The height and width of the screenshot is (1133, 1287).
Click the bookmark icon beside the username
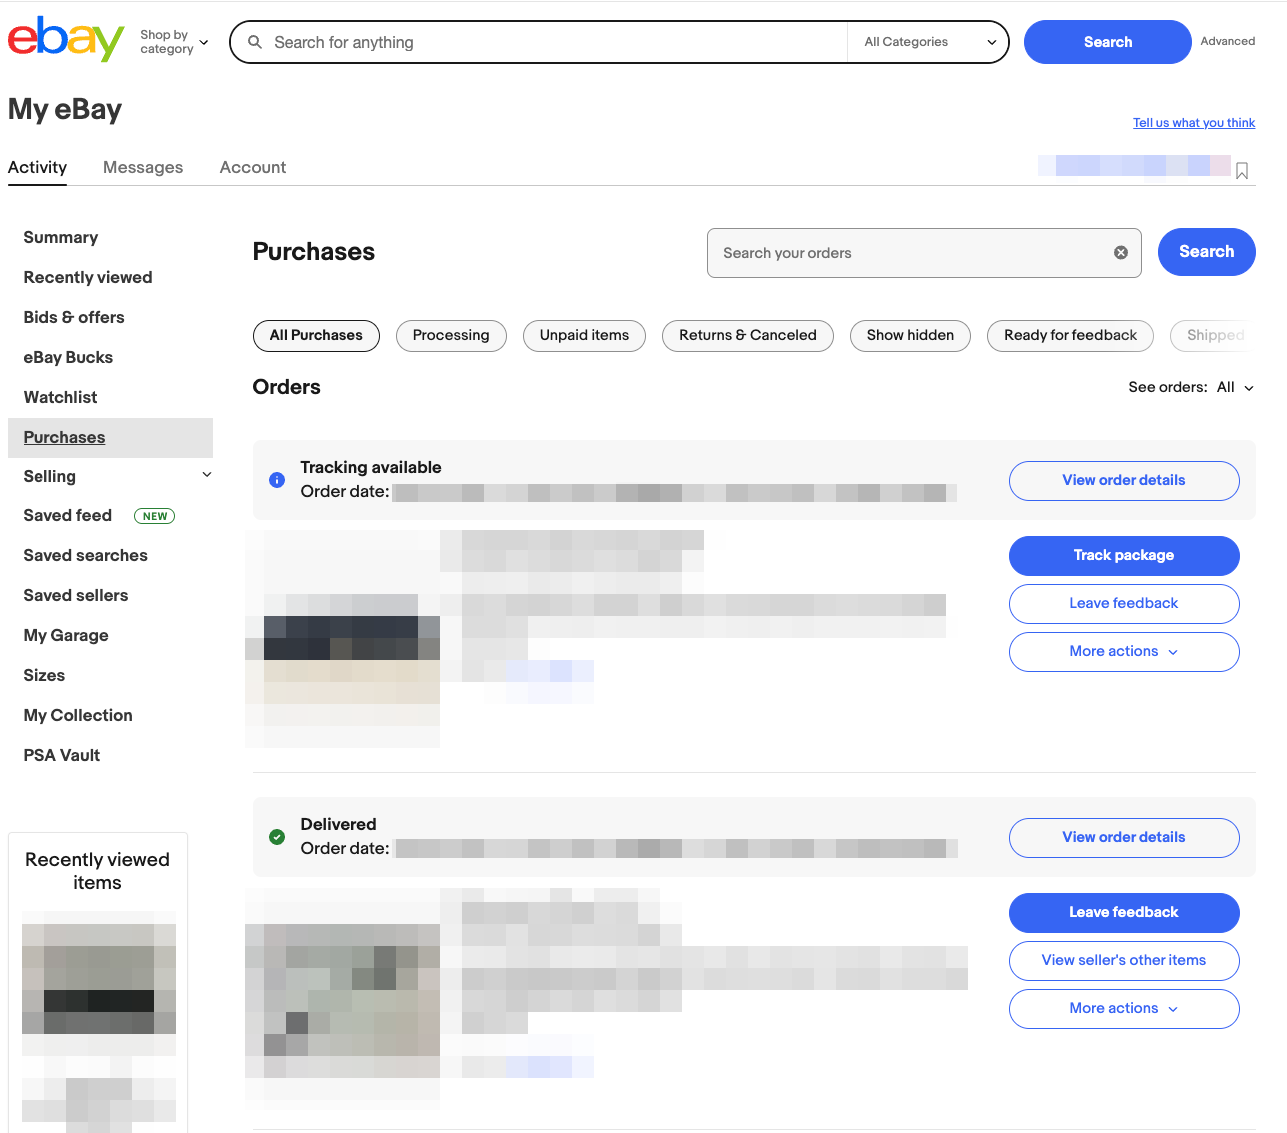tap(1241, 171)
